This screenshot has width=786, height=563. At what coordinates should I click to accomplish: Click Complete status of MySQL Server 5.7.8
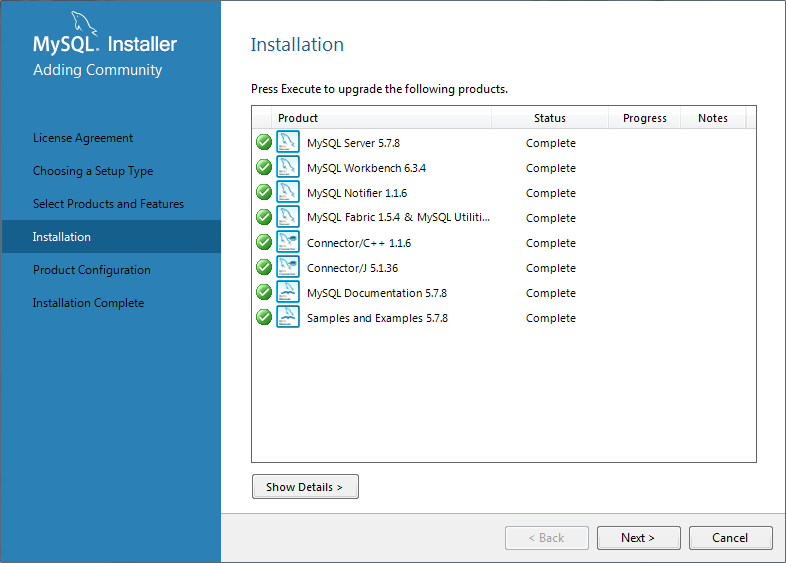pos(550,143)
